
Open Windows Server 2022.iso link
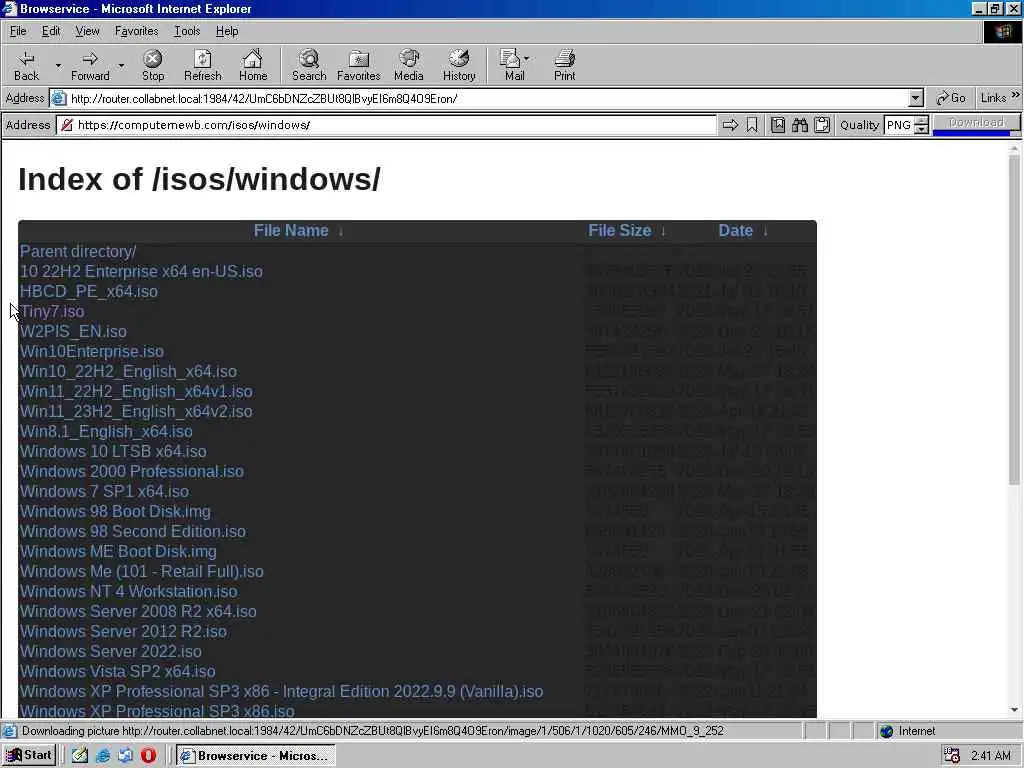pyautogui.click(x=110, y=652)
